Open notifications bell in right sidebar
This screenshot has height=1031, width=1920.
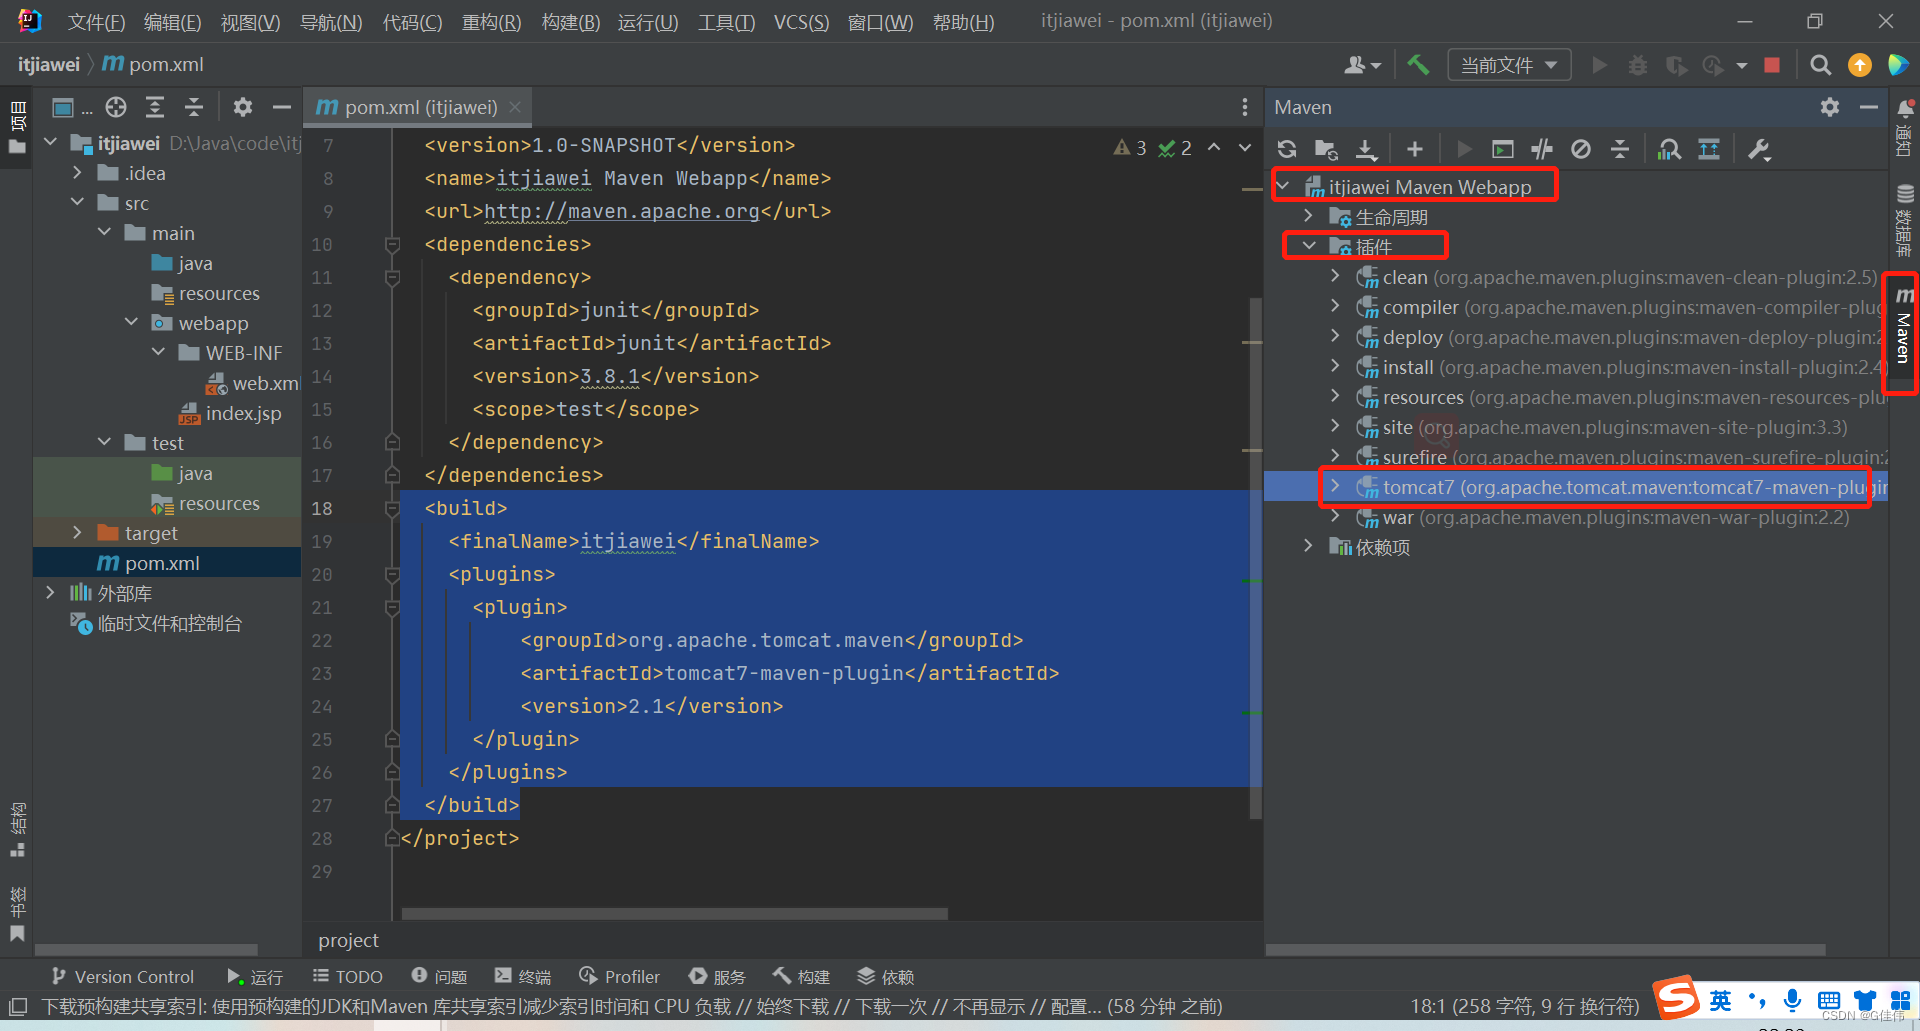click(1905, 108)
